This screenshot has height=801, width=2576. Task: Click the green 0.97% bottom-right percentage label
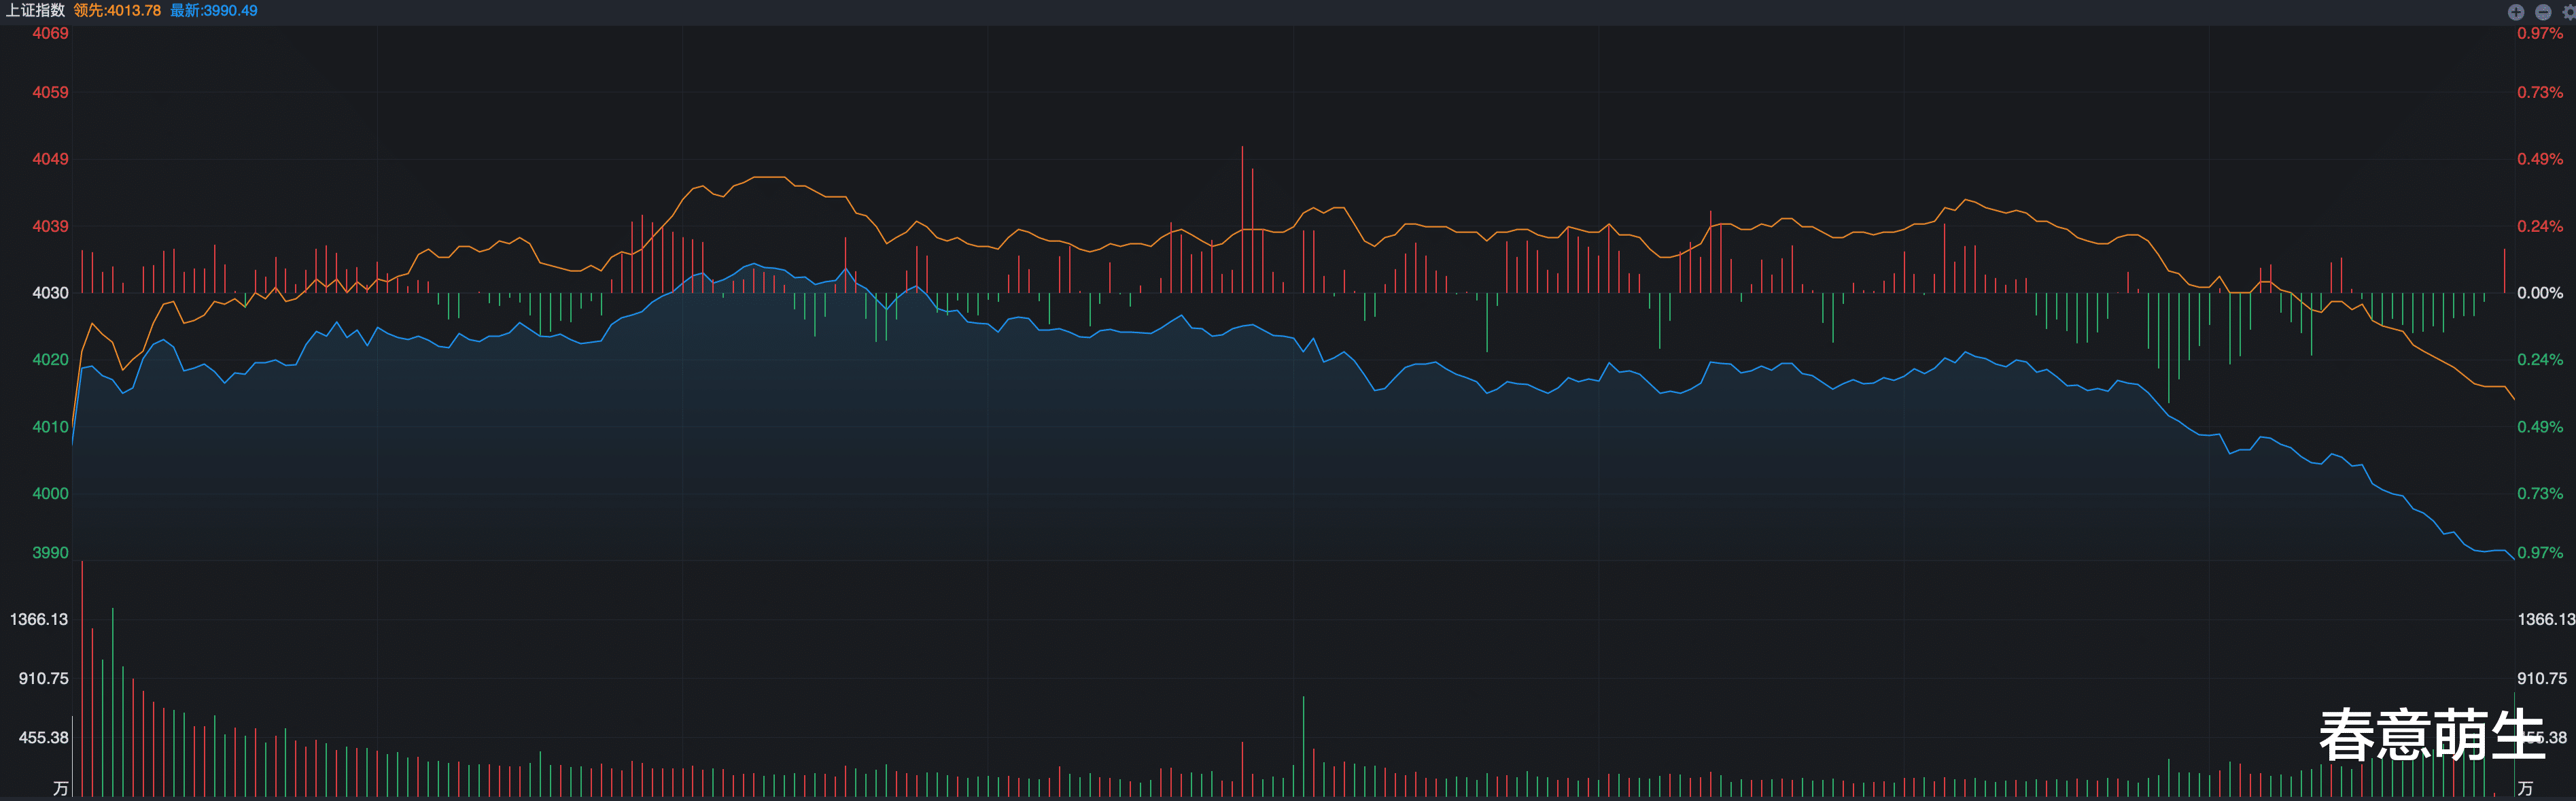coord(2539,552)
